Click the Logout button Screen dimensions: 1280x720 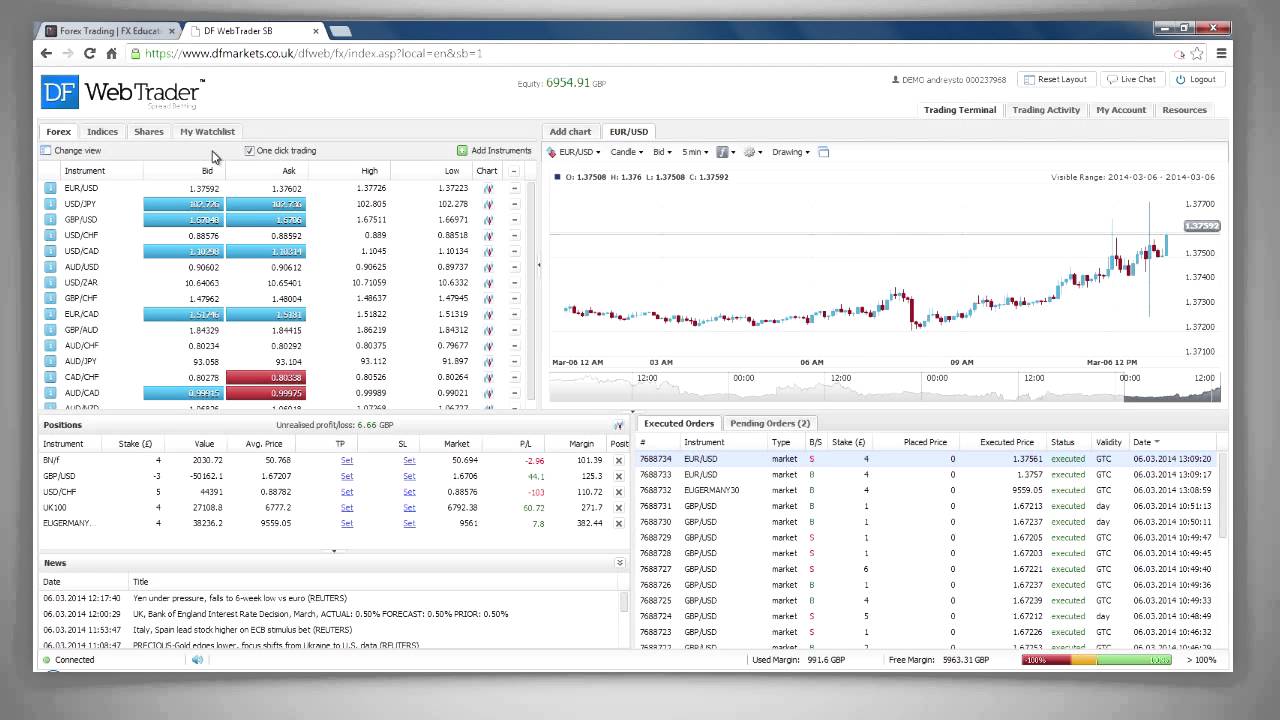tap(1196, 79)
